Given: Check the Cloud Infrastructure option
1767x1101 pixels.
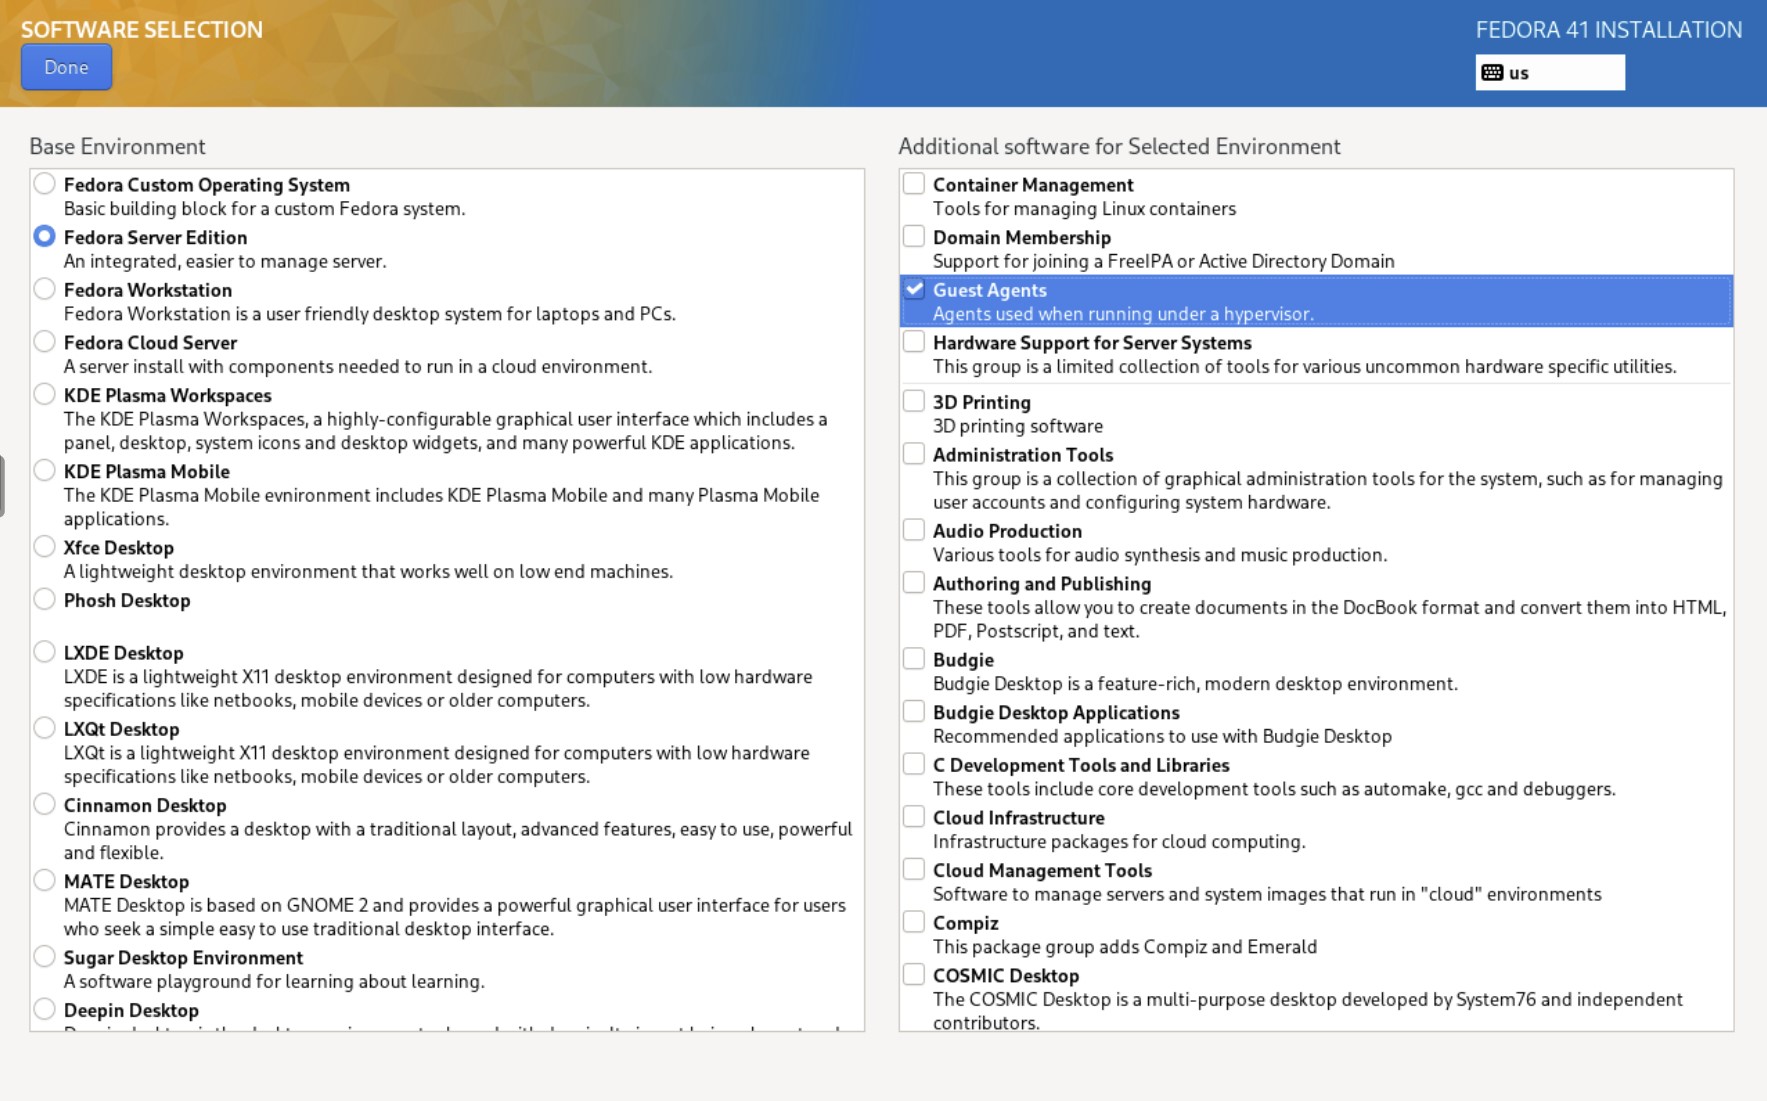Looking at the screenshot, I should point(914,818).
